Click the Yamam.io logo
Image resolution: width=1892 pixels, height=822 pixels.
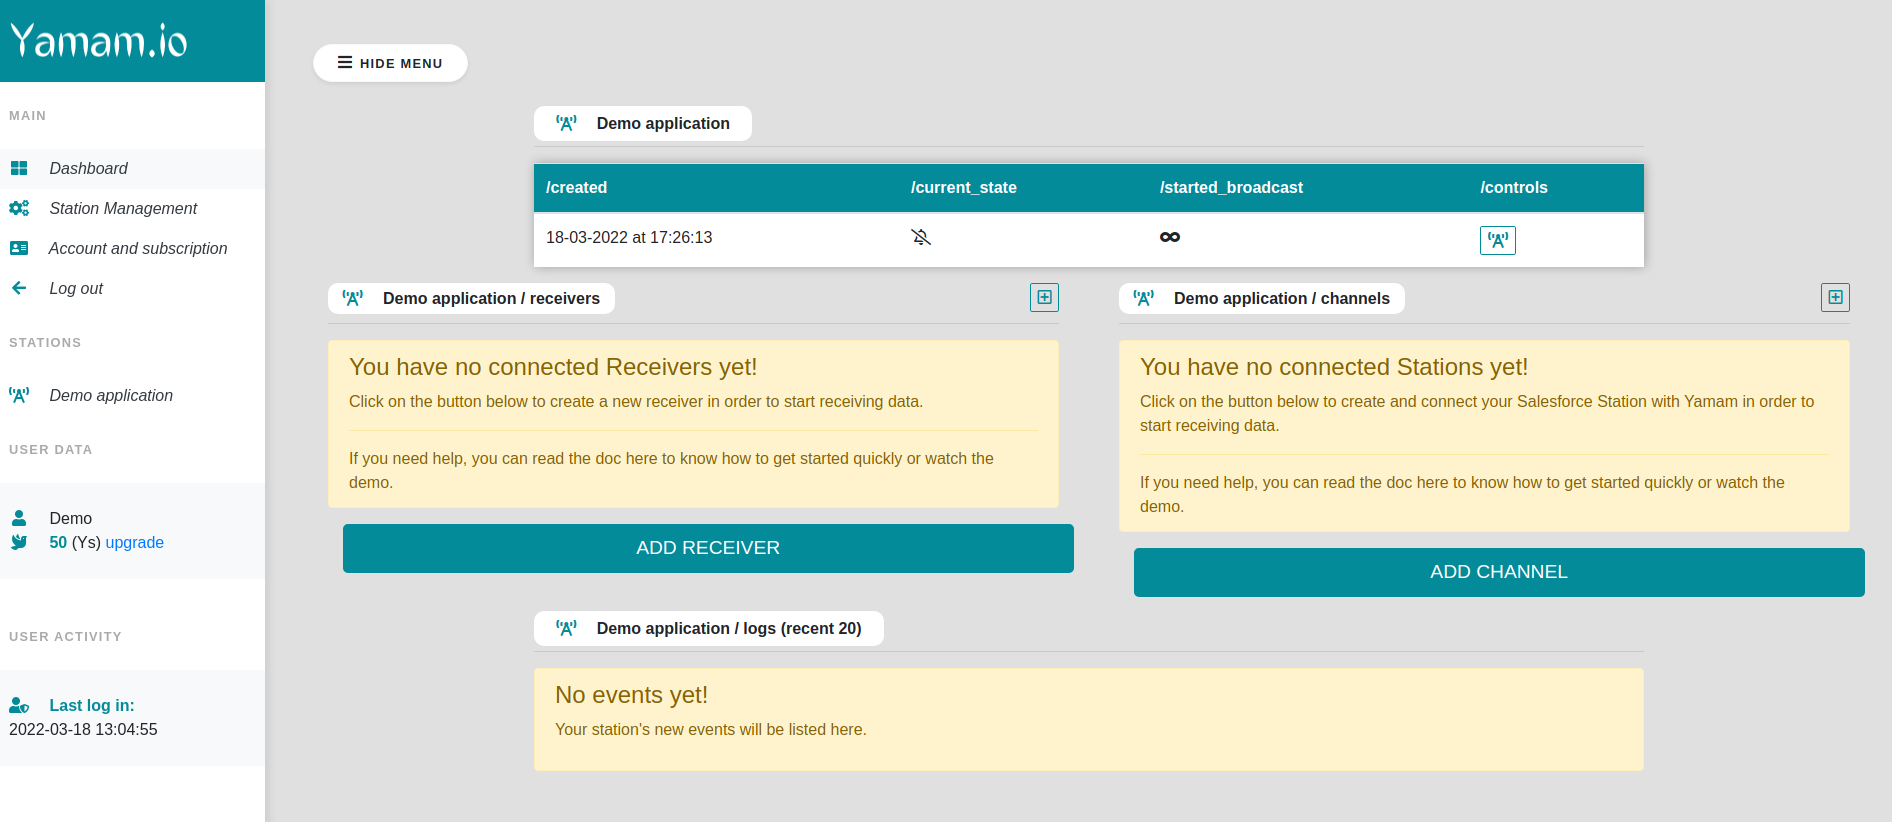[99, 41]
